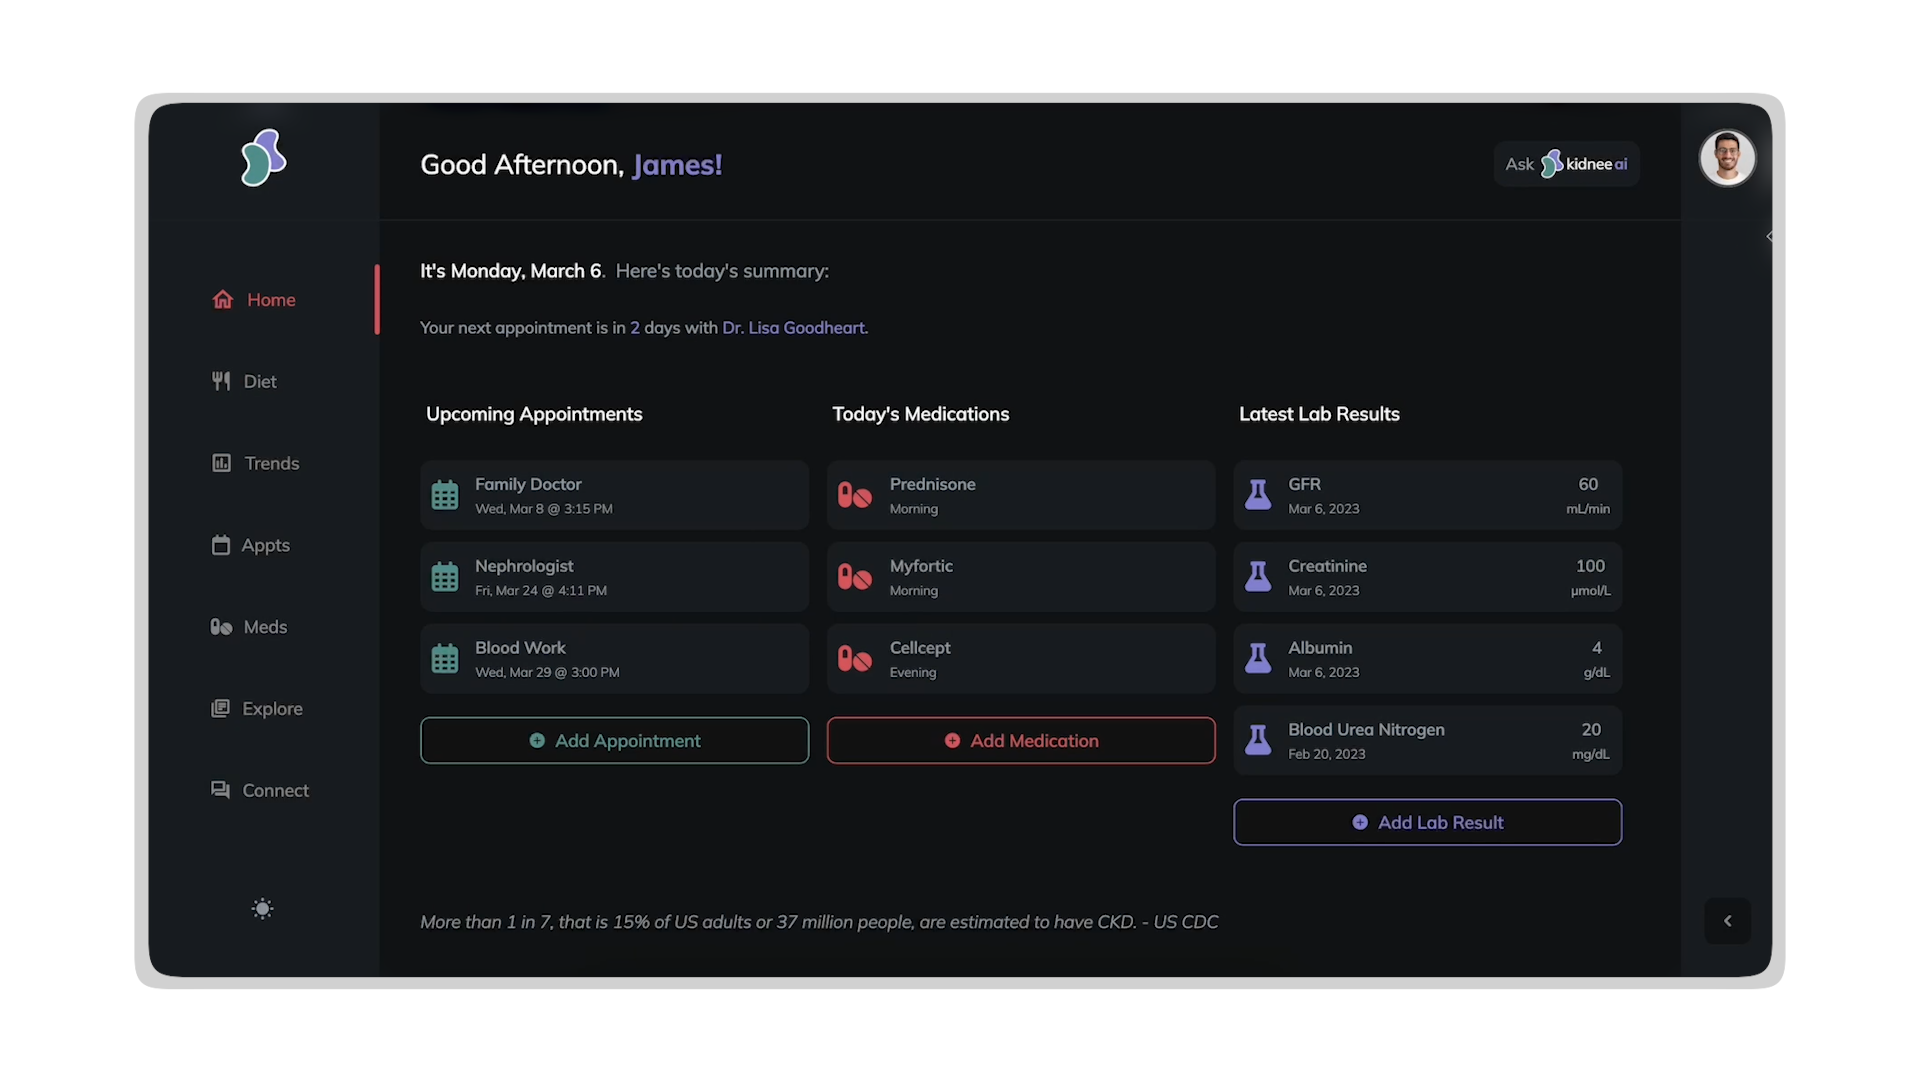Click pill icon next to Prednisone
Screen dimensions: 1920x1080
pyautogui.click(x=855, y=495)
